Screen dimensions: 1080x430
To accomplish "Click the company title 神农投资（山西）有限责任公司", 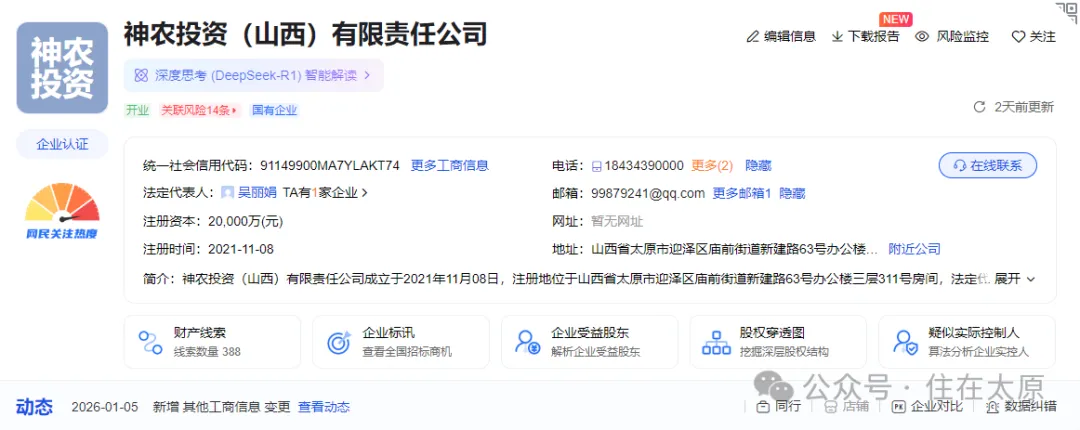I will [305, 34].
